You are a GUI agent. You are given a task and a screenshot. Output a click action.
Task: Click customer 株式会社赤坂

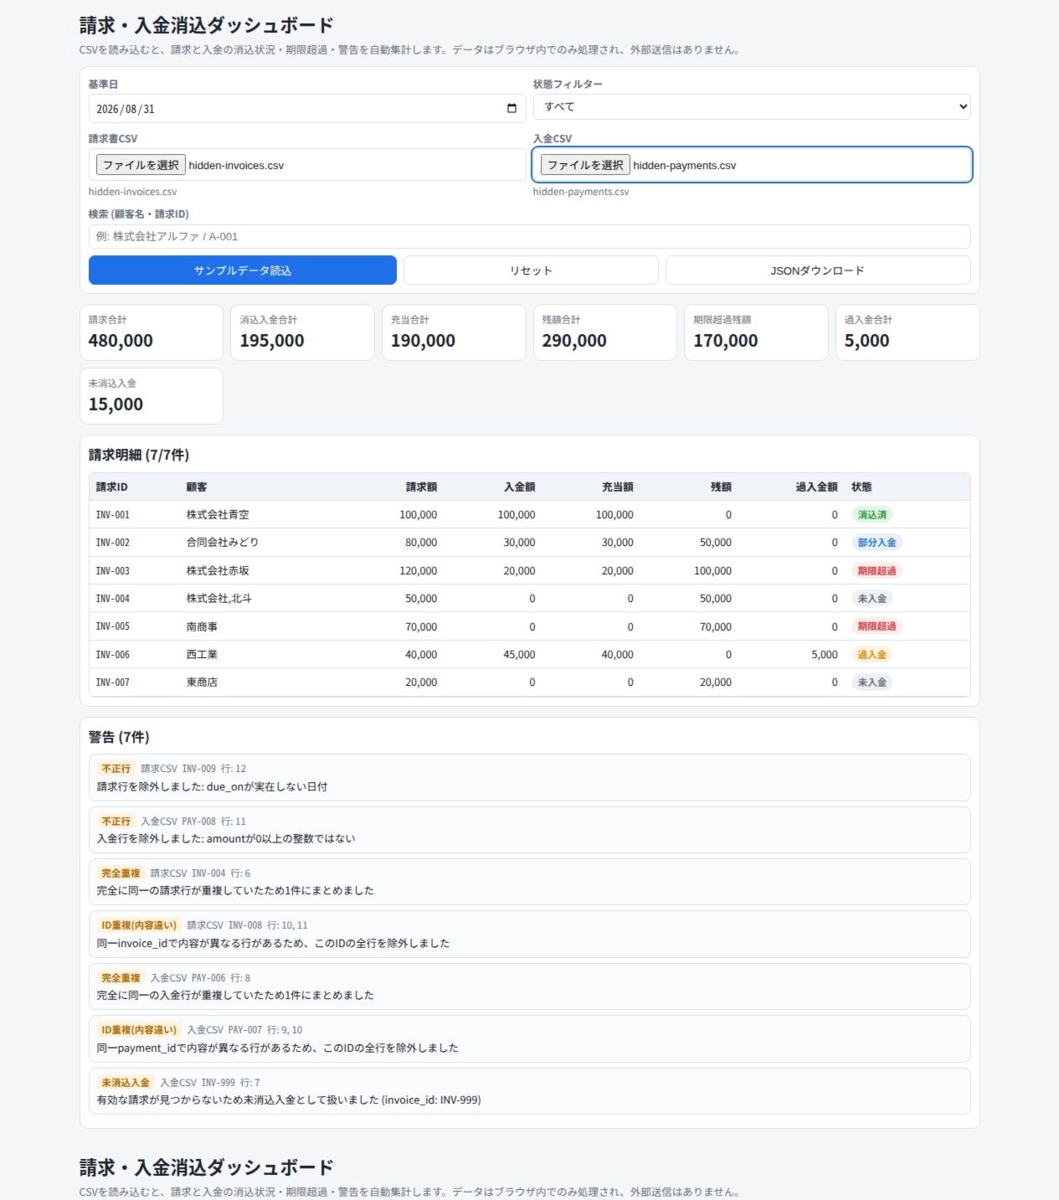(218, 571)
